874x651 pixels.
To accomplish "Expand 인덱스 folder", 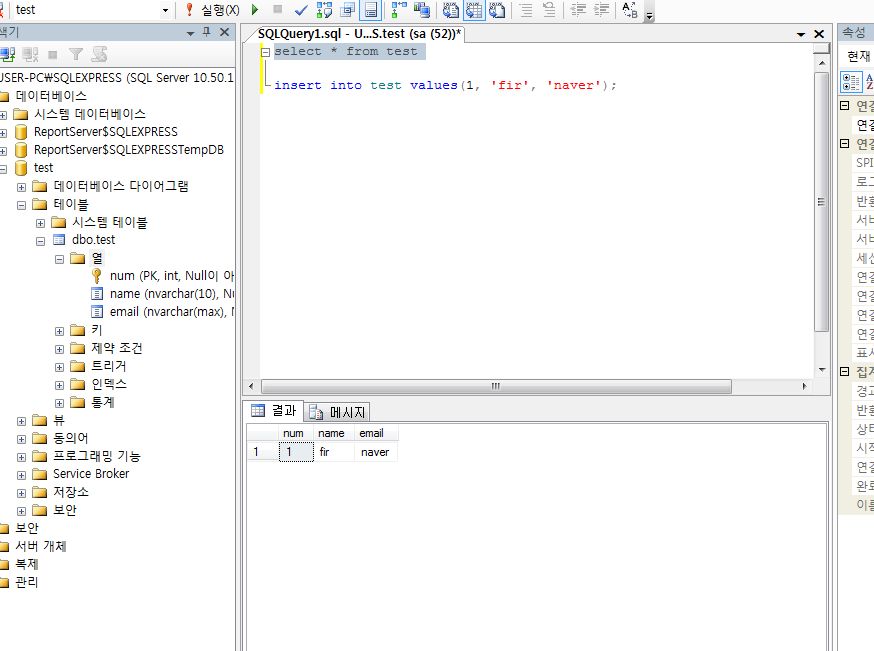I will coord(59,385).
